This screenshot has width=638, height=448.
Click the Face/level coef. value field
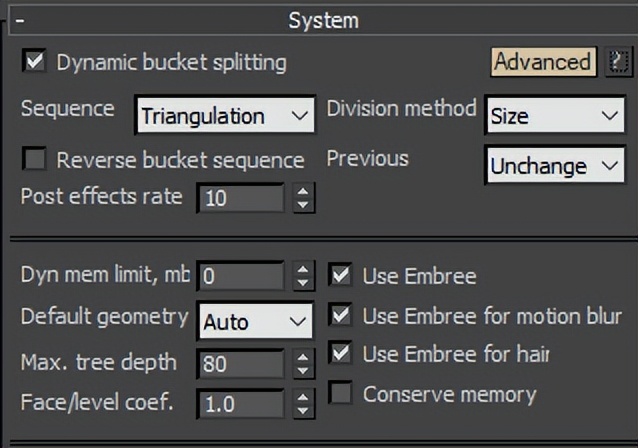click(x=240, y=405)
